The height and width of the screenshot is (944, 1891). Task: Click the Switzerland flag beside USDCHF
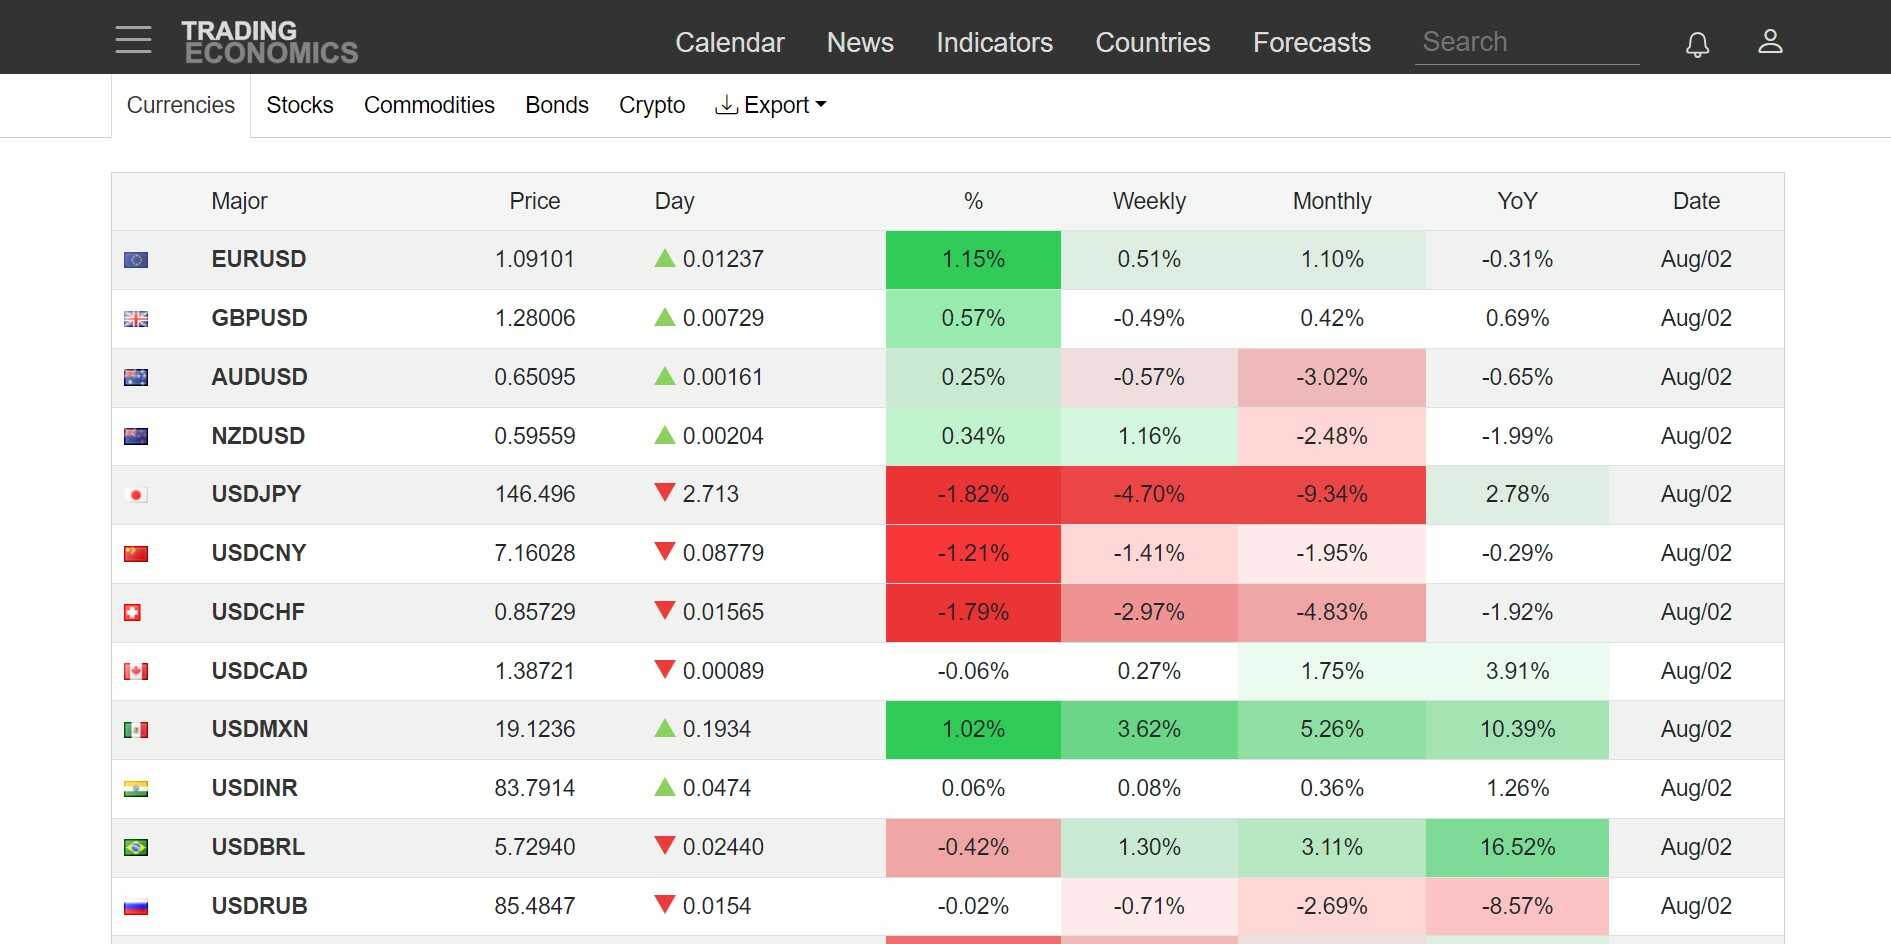133,612
